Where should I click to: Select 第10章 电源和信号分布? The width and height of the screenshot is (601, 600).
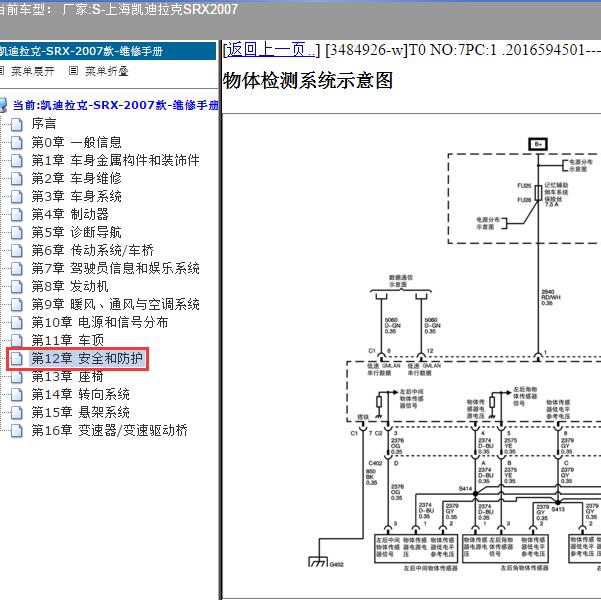click(100, 322)
